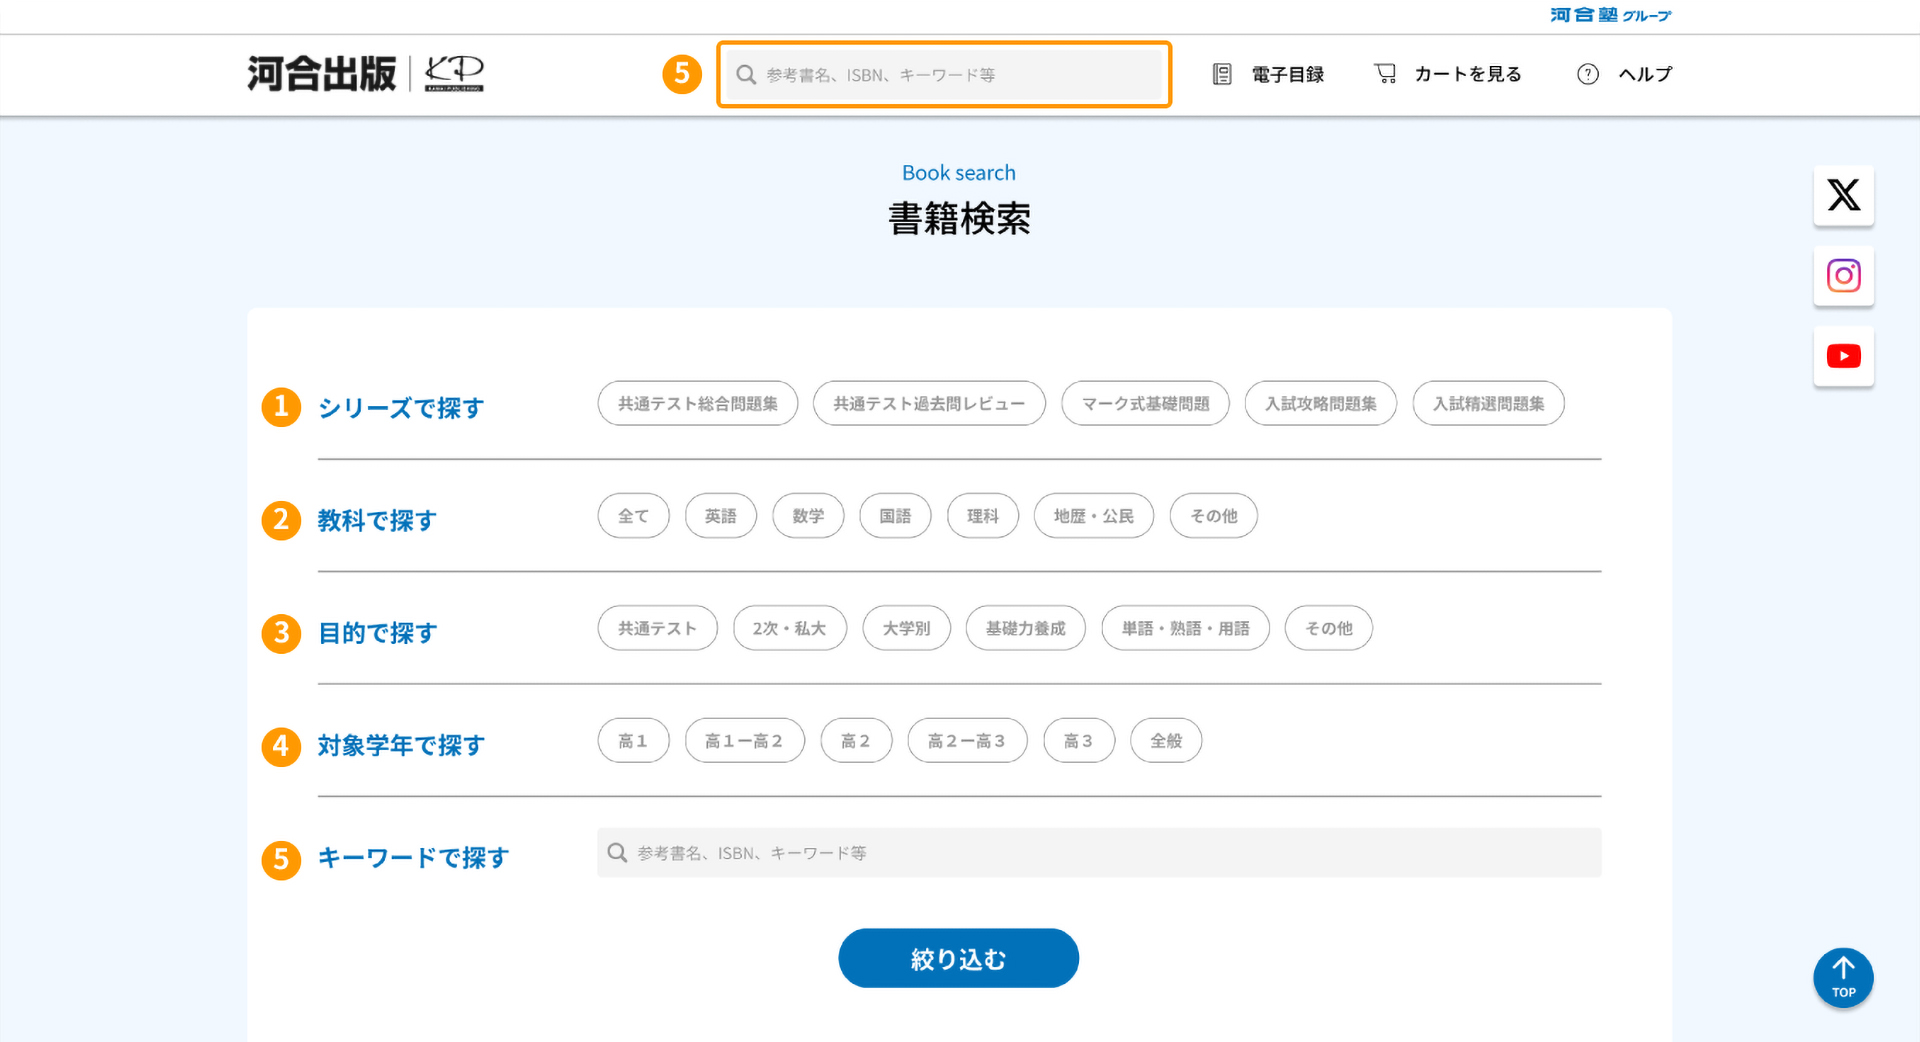Click the 電子目録 catalog icon
Screen dimensions: 1920x1042
[x=1222, y=74]
